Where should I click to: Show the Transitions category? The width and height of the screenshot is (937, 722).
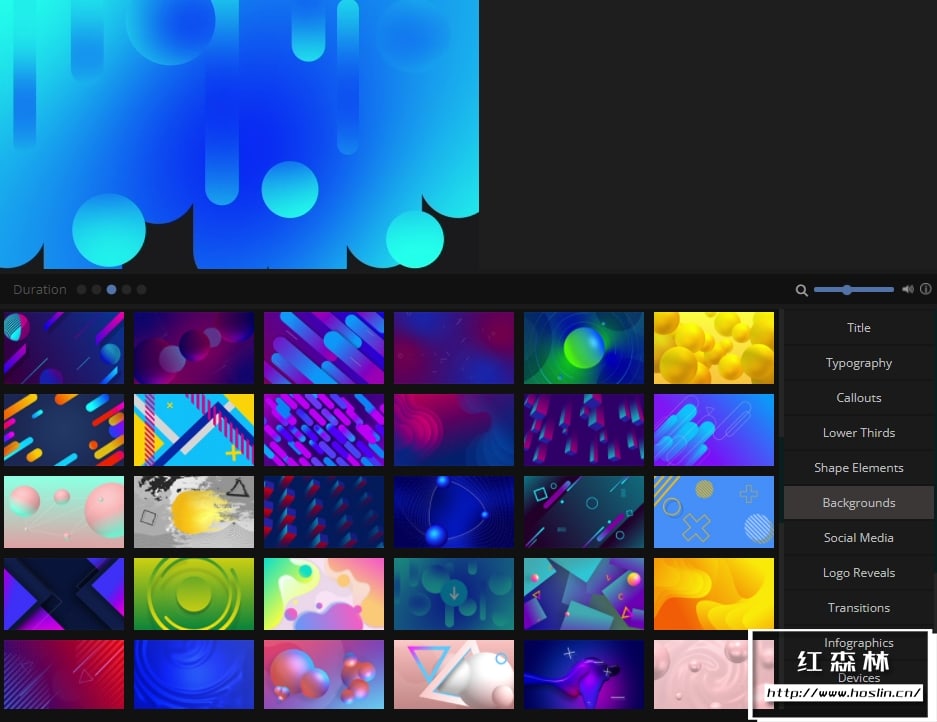(858, 607)
